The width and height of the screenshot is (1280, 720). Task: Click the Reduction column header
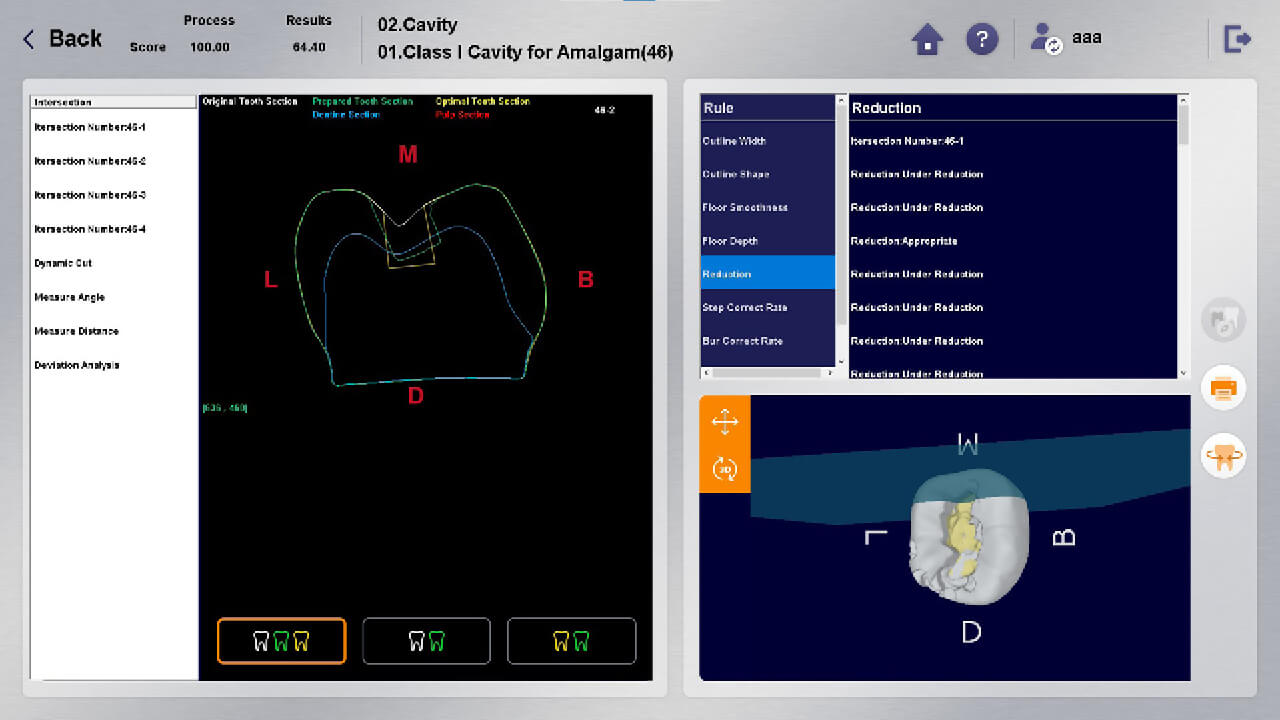click(1013, 108)
